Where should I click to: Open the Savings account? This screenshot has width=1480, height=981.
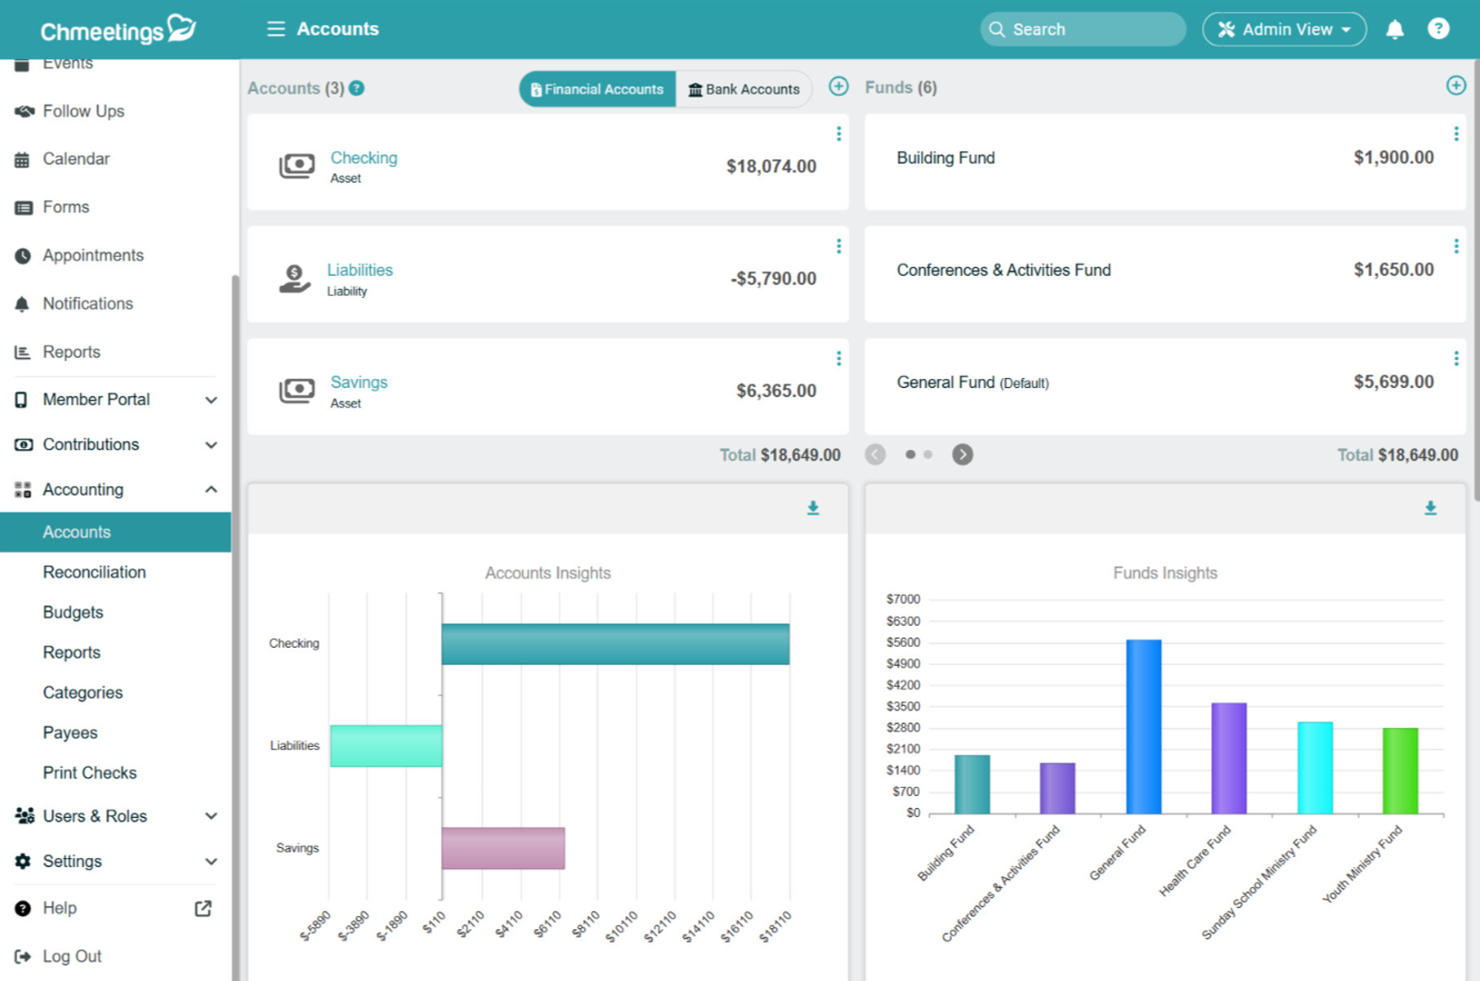tap(358, 382)
